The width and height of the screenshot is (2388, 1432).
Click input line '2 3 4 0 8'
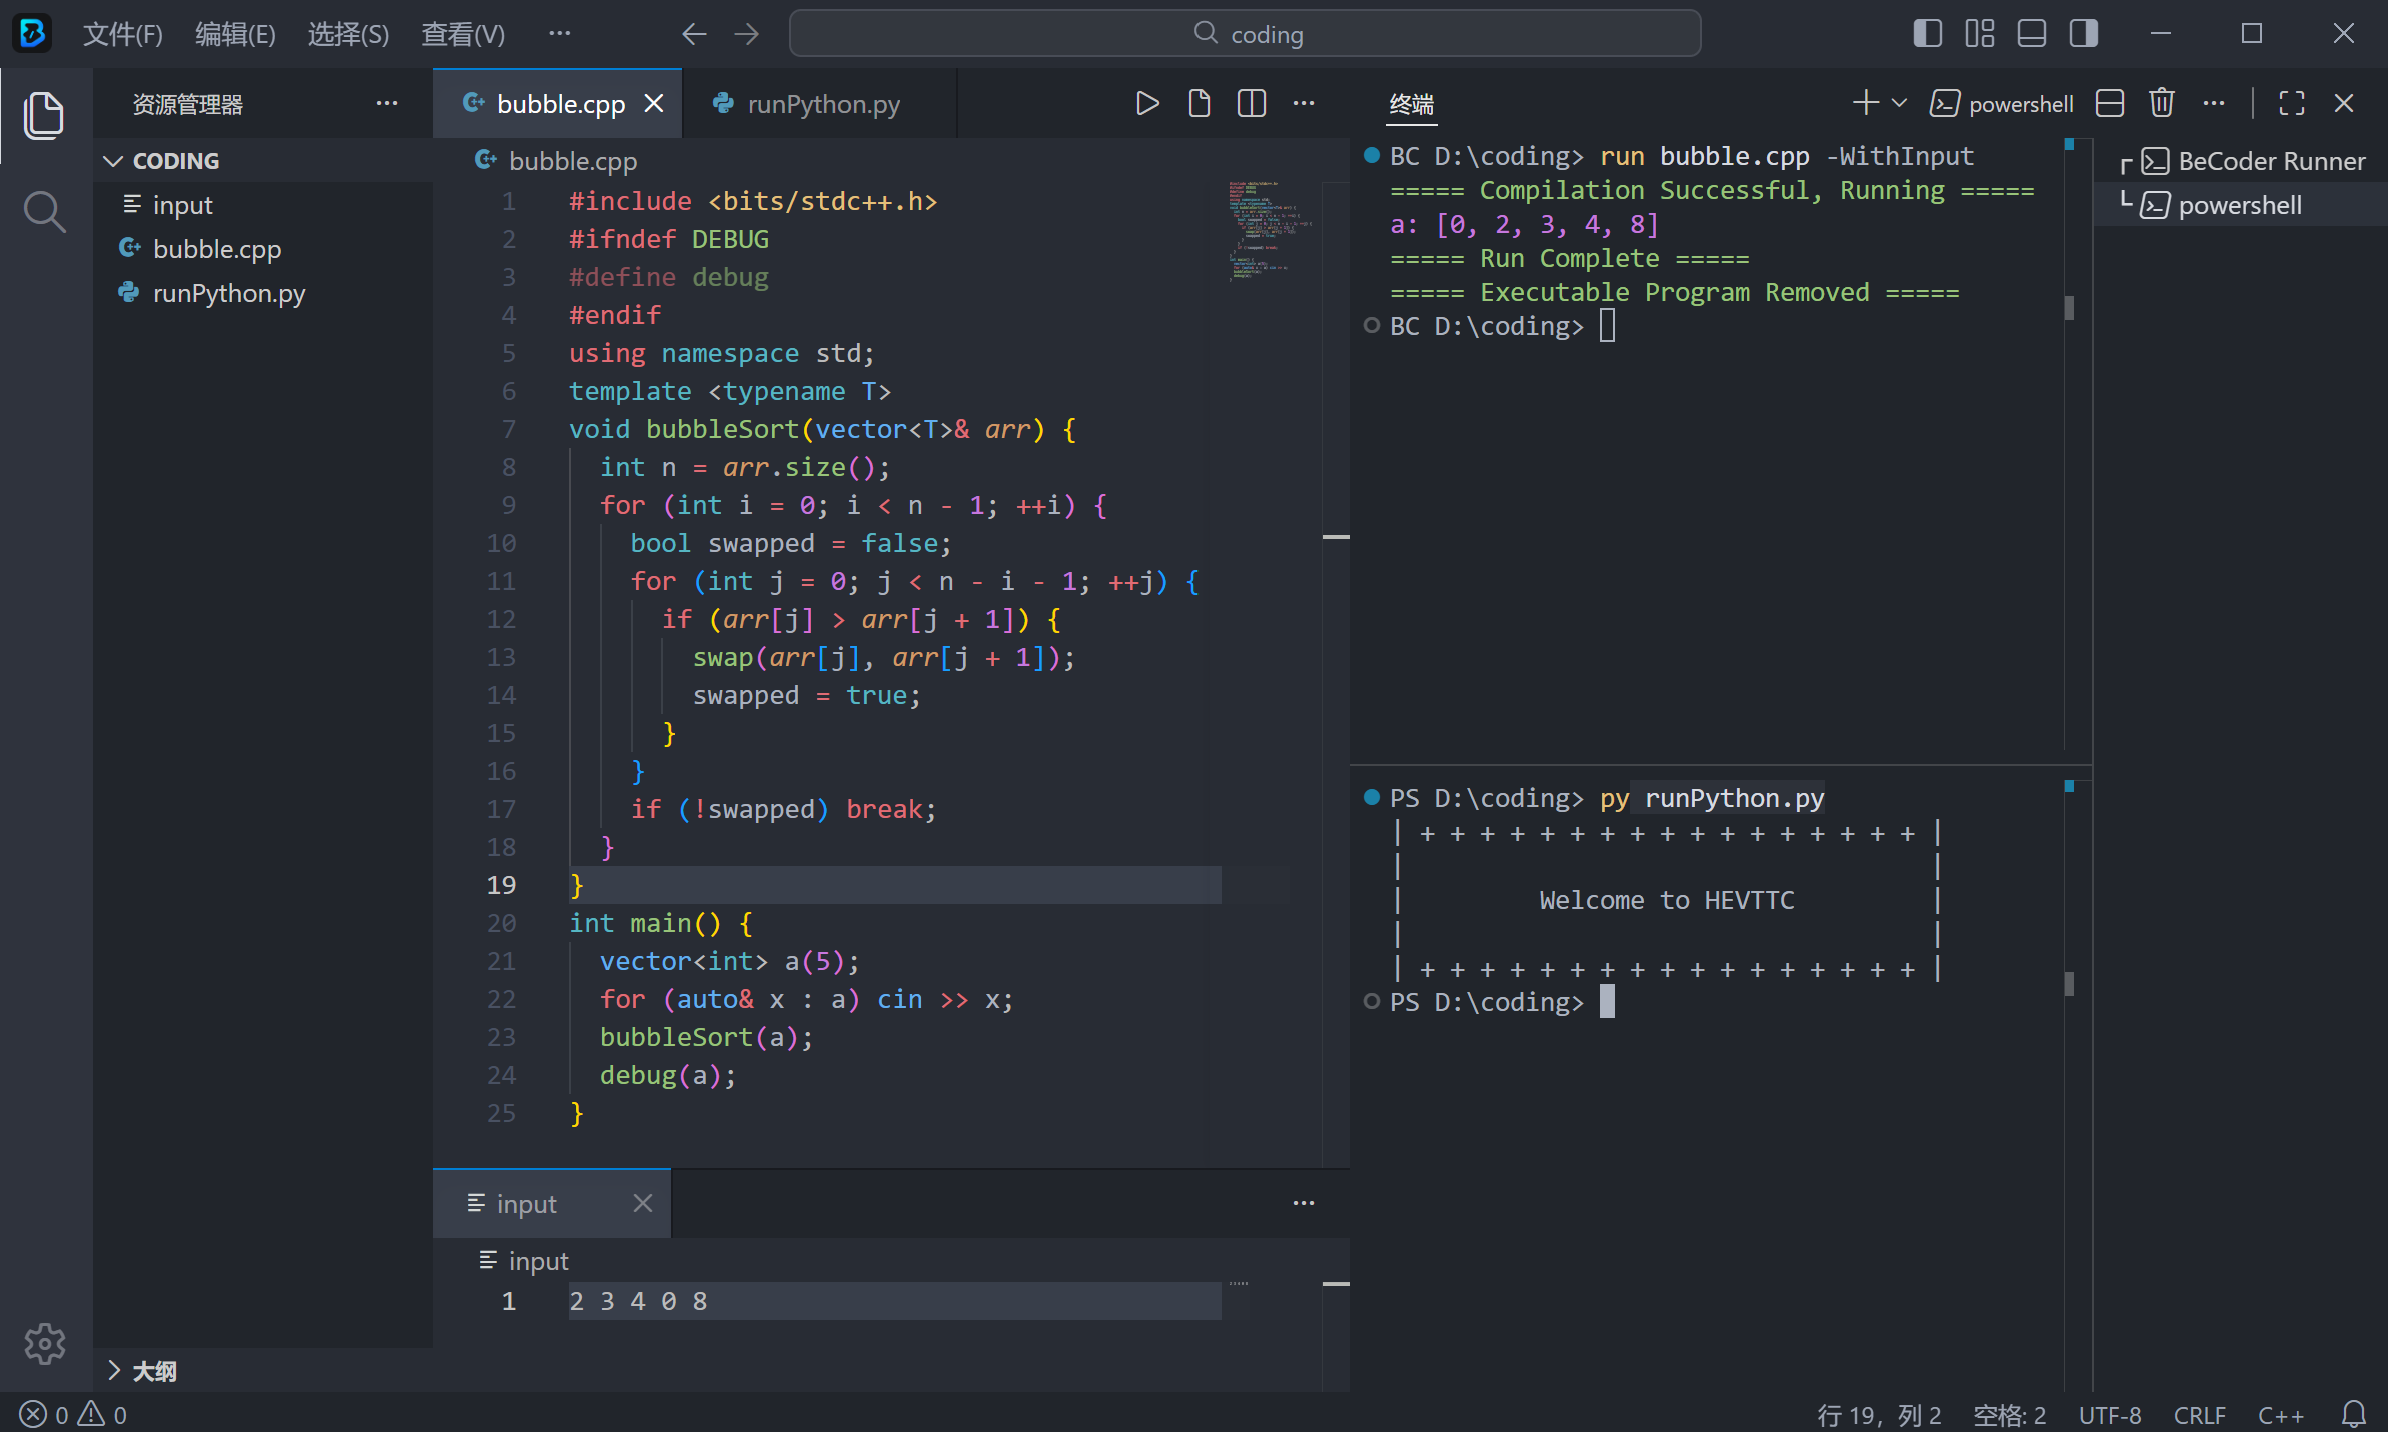[x=638, y=1301]
